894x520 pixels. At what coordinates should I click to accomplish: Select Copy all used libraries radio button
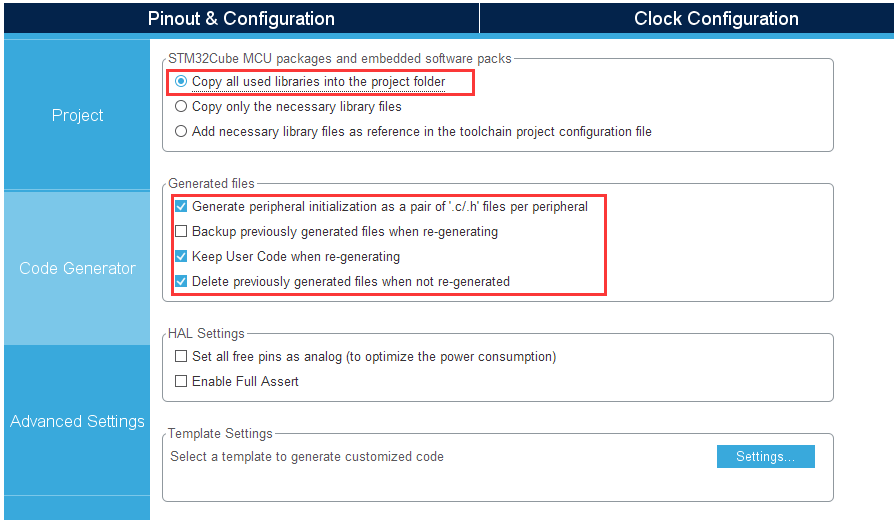coord(181,82)
